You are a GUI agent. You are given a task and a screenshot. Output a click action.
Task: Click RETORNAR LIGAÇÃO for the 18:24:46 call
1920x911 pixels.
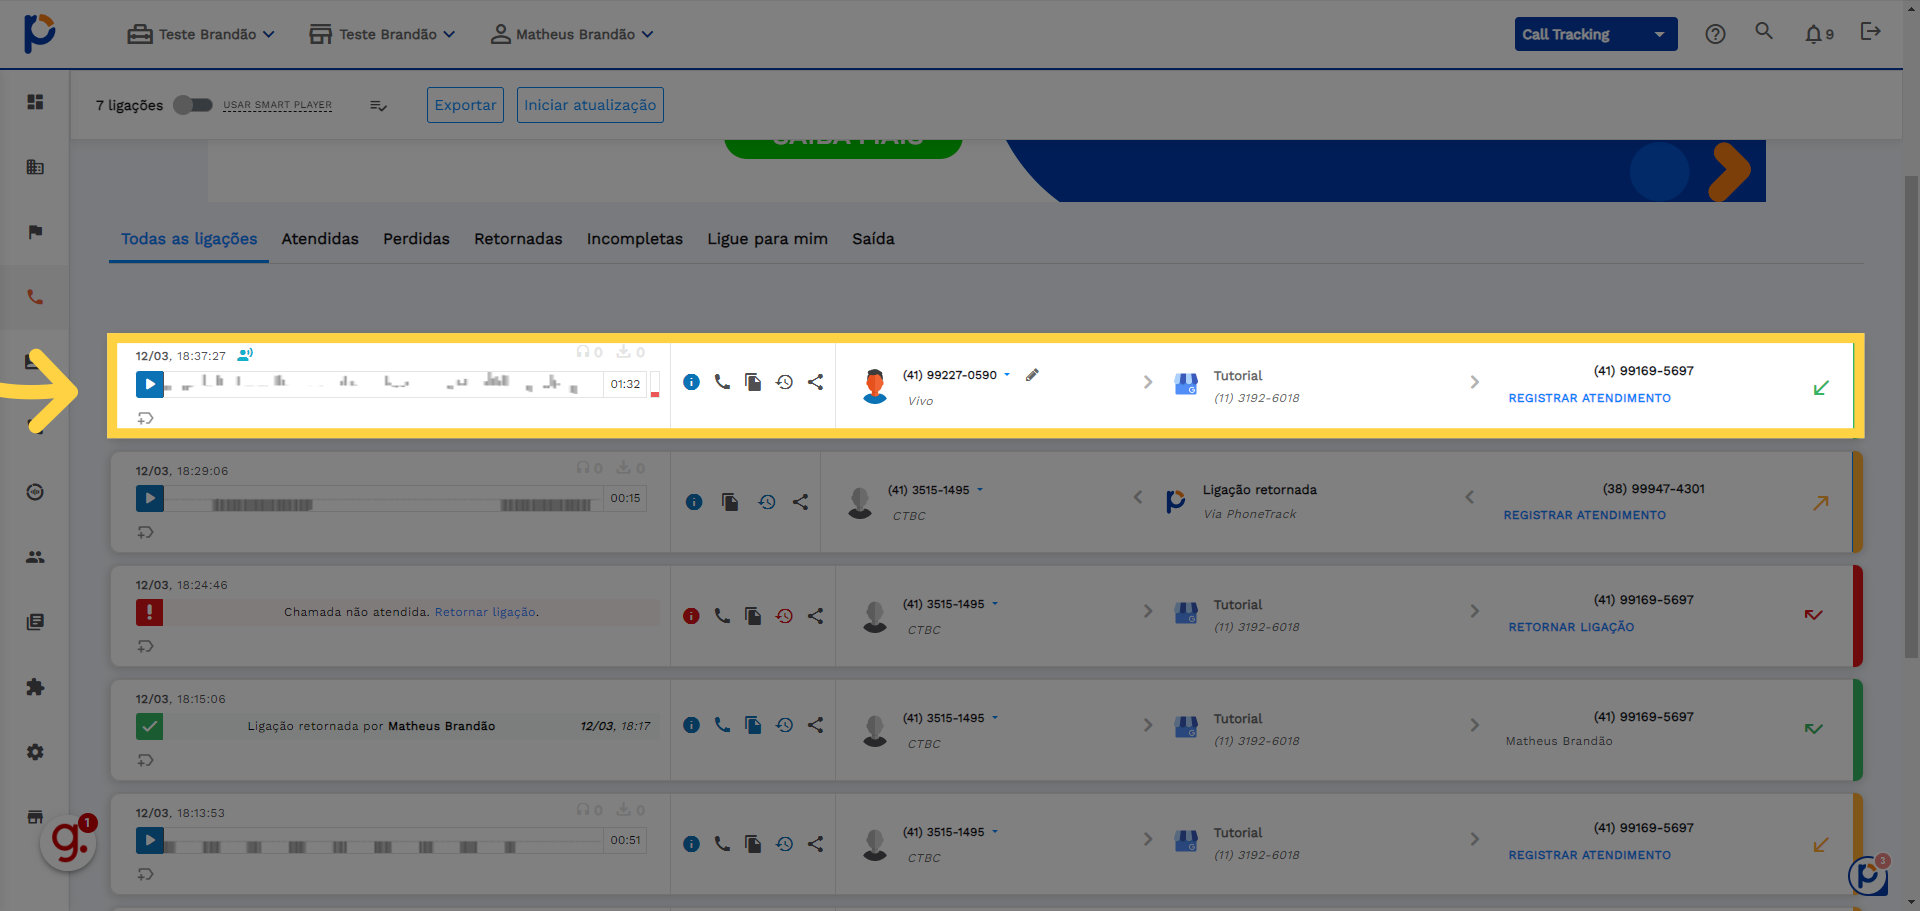pyautogui.click(x=1571, y=627)
